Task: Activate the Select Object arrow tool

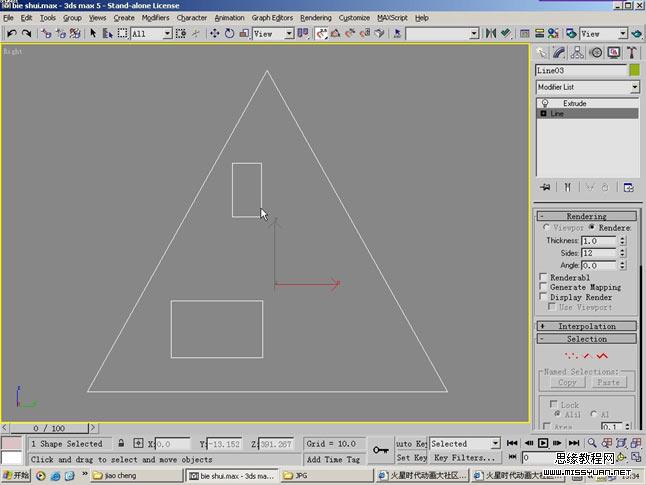Action: tap(93, 33)
